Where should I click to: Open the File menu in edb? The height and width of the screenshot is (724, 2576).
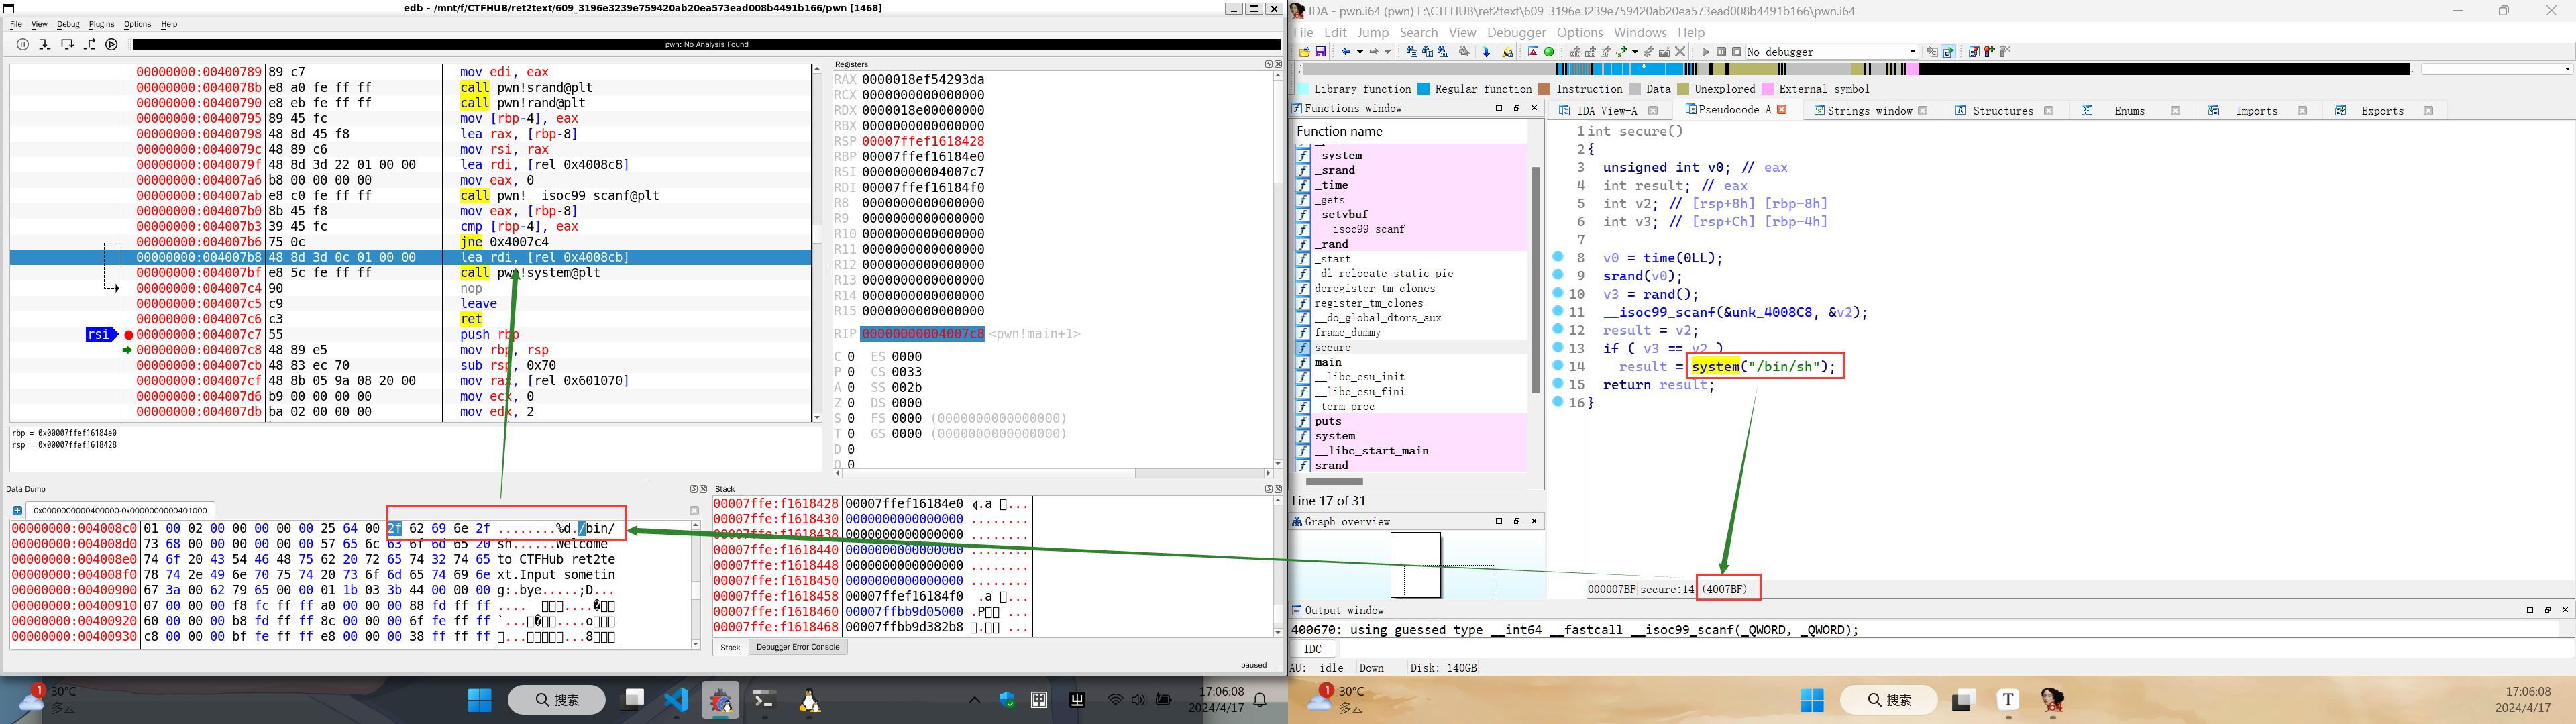click(16, 24)
